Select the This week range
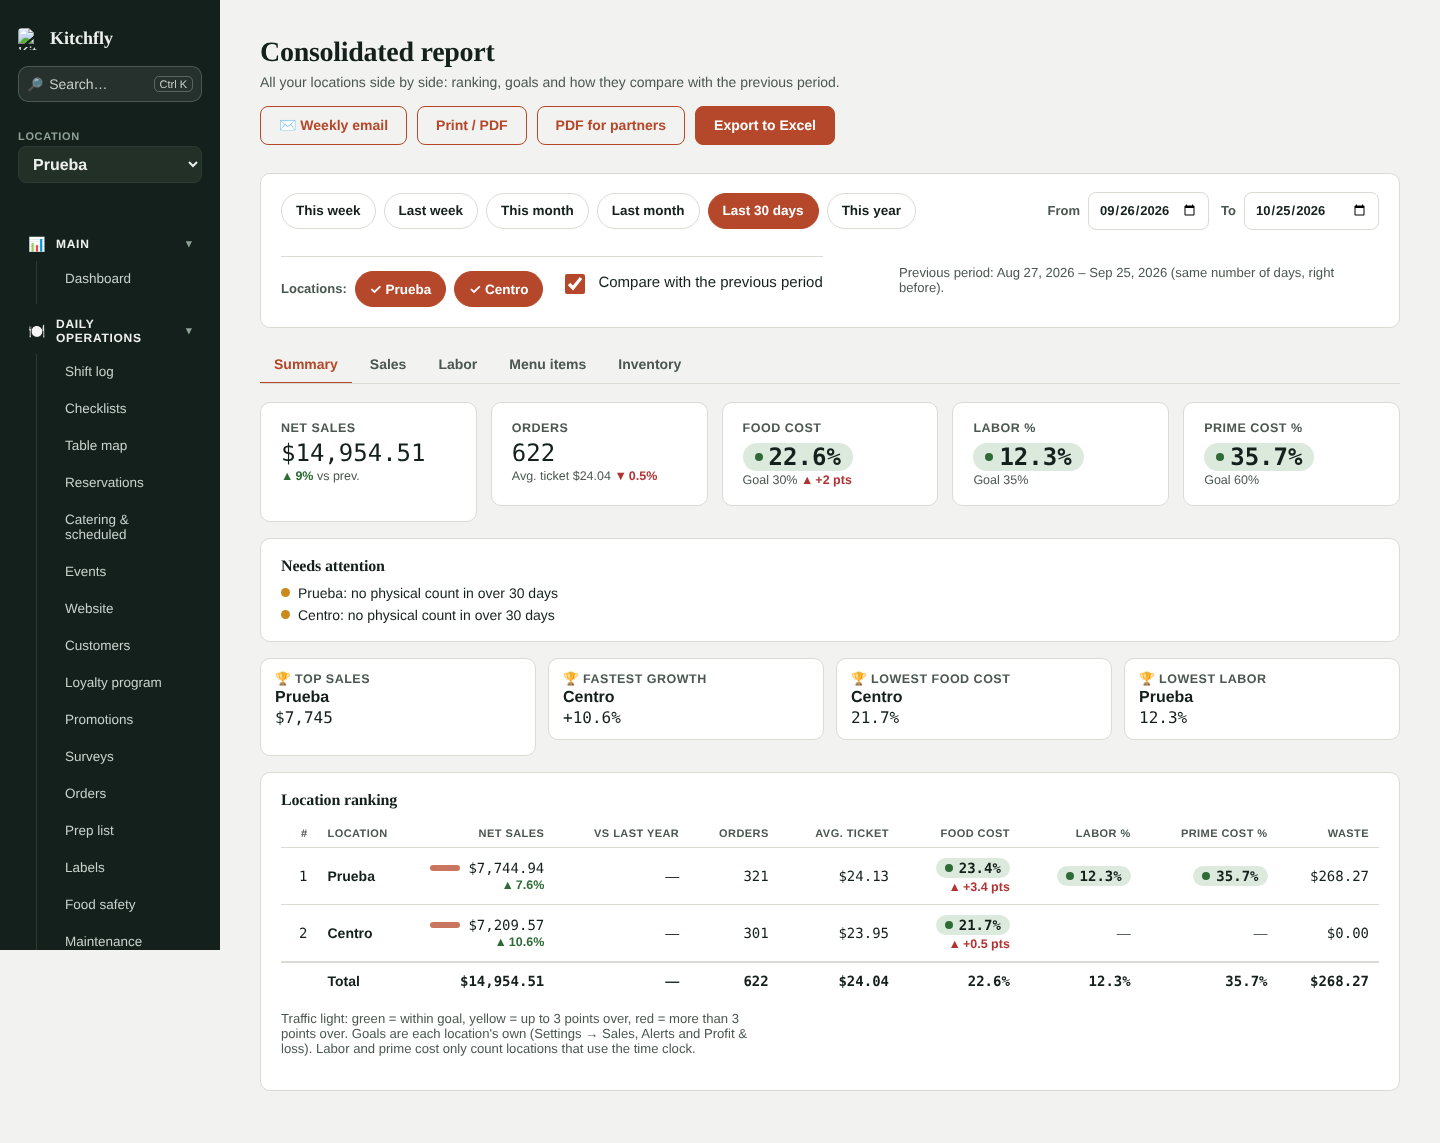This screenshot has width=1440, height=1143. pyautogui.click(x=328, y=211)
